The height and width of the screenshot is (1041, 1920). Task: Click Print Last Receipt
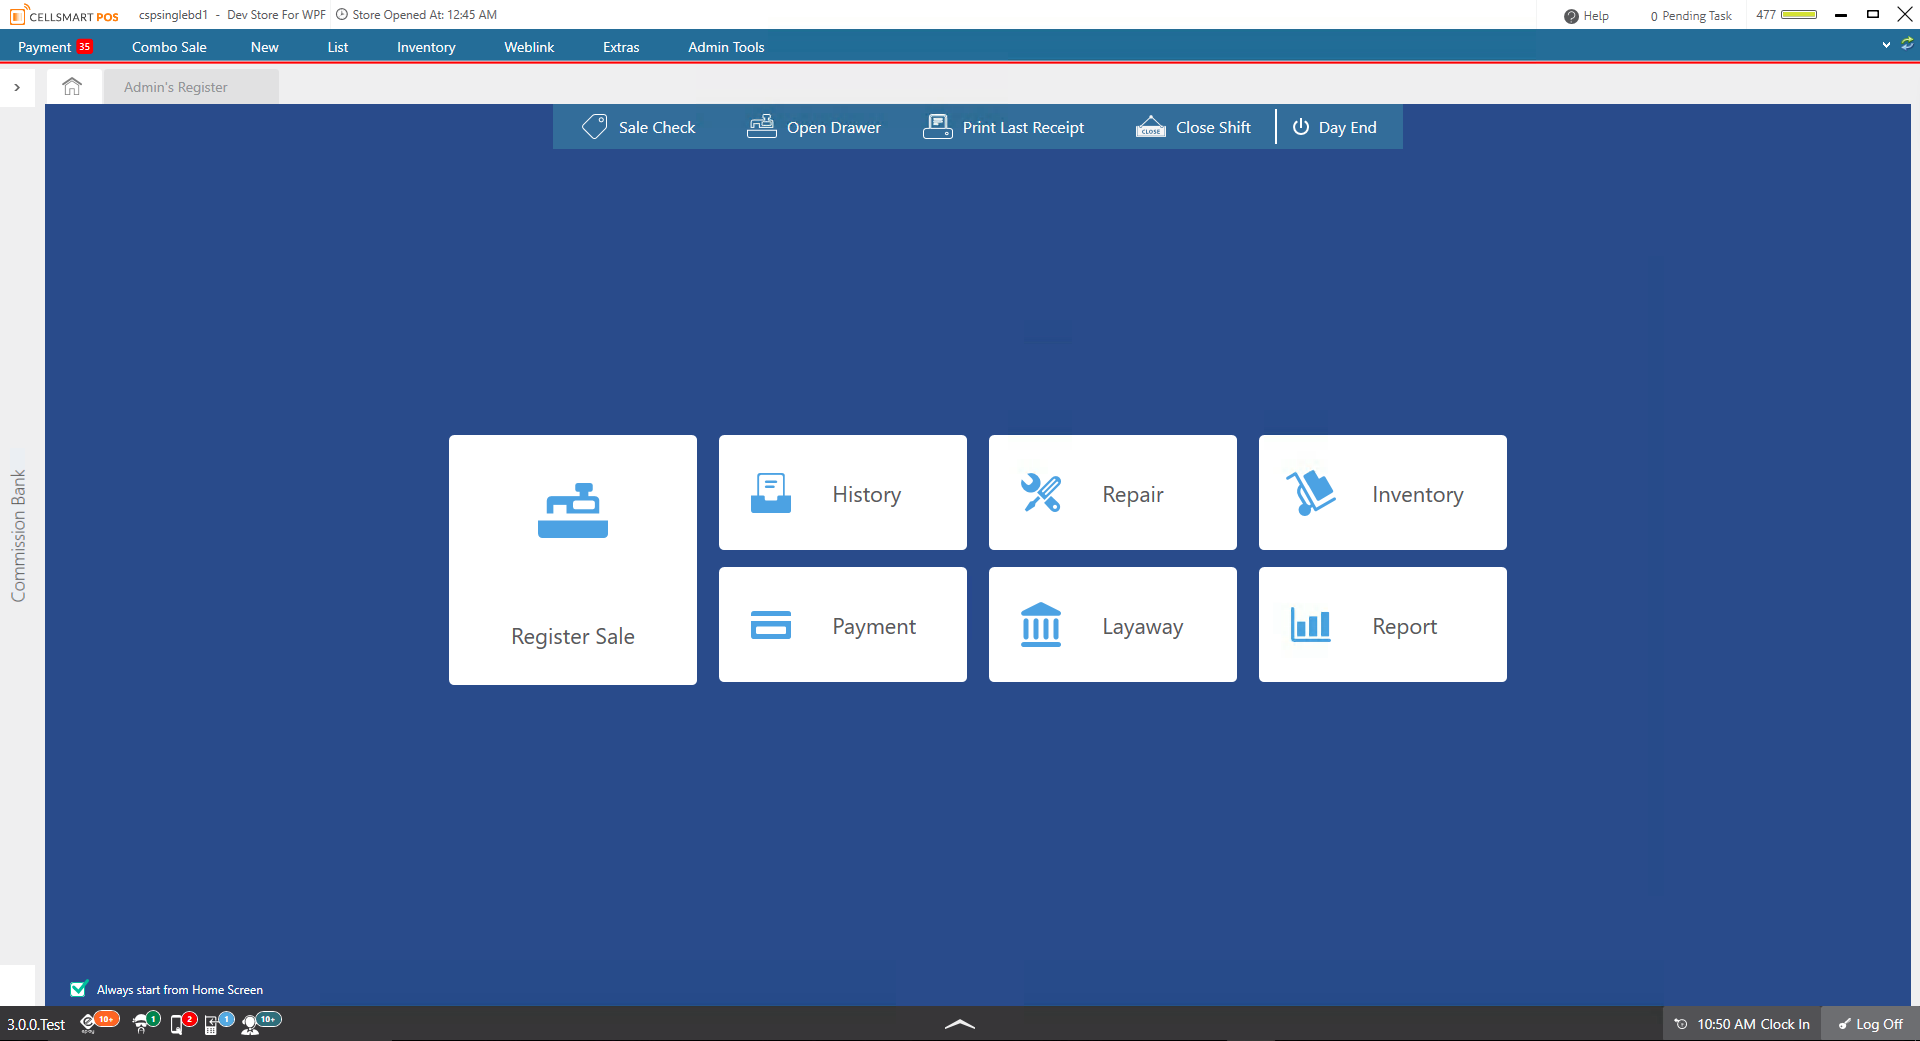coord(1004,127)
